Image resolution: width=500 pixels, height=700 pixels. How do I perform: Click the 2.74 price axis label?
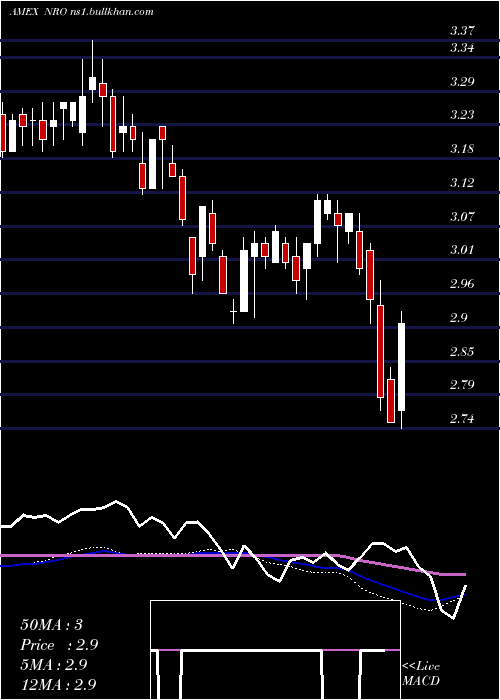pyautogui.click(x=462, y=419)
